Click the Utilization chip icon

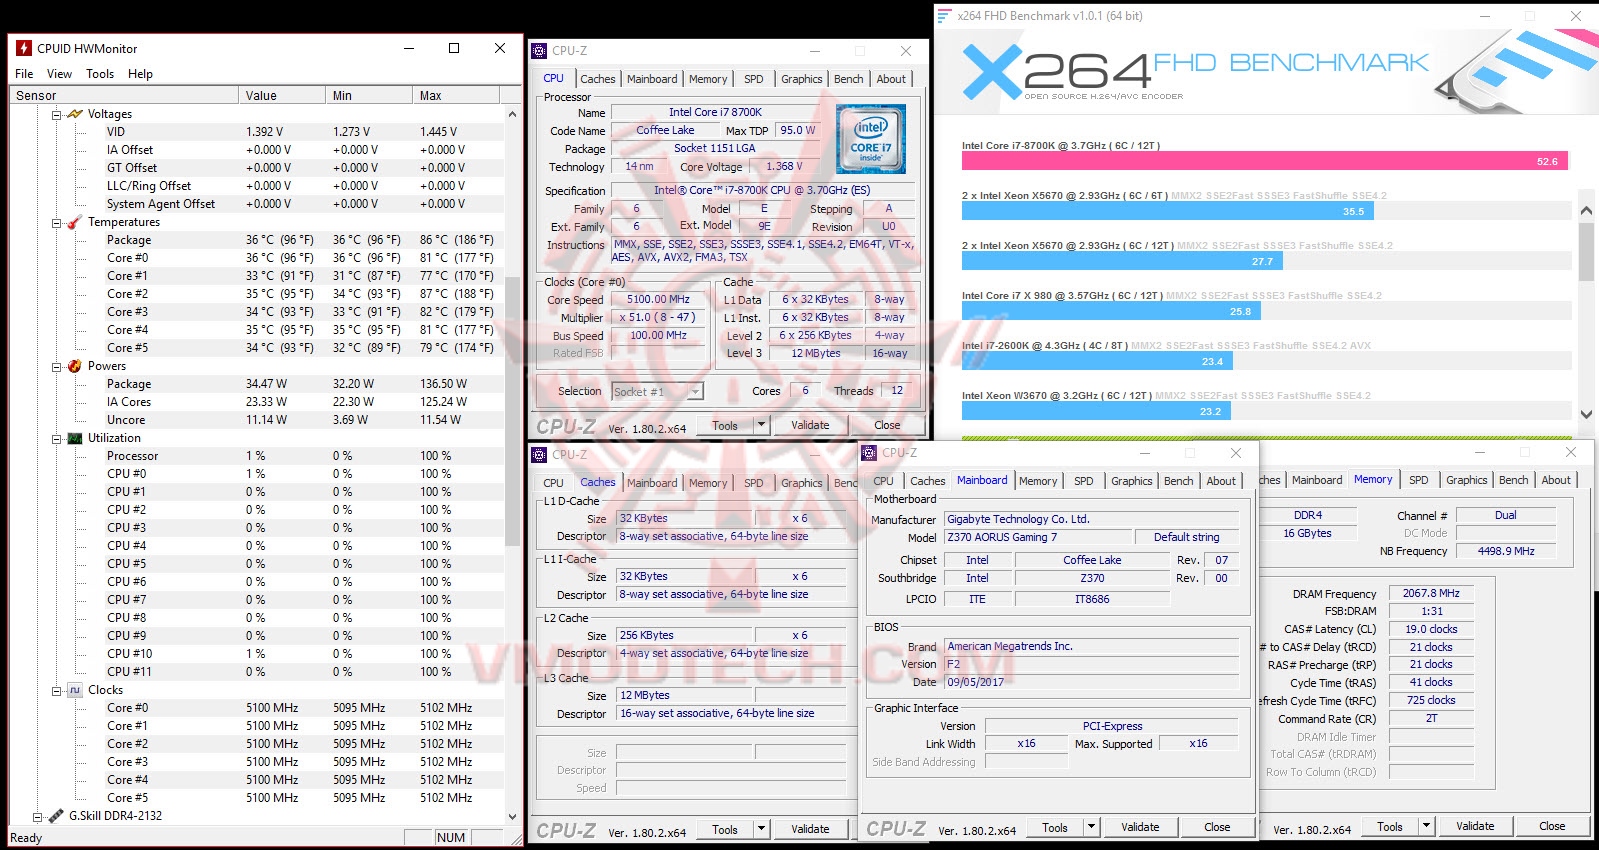(75, 438)
